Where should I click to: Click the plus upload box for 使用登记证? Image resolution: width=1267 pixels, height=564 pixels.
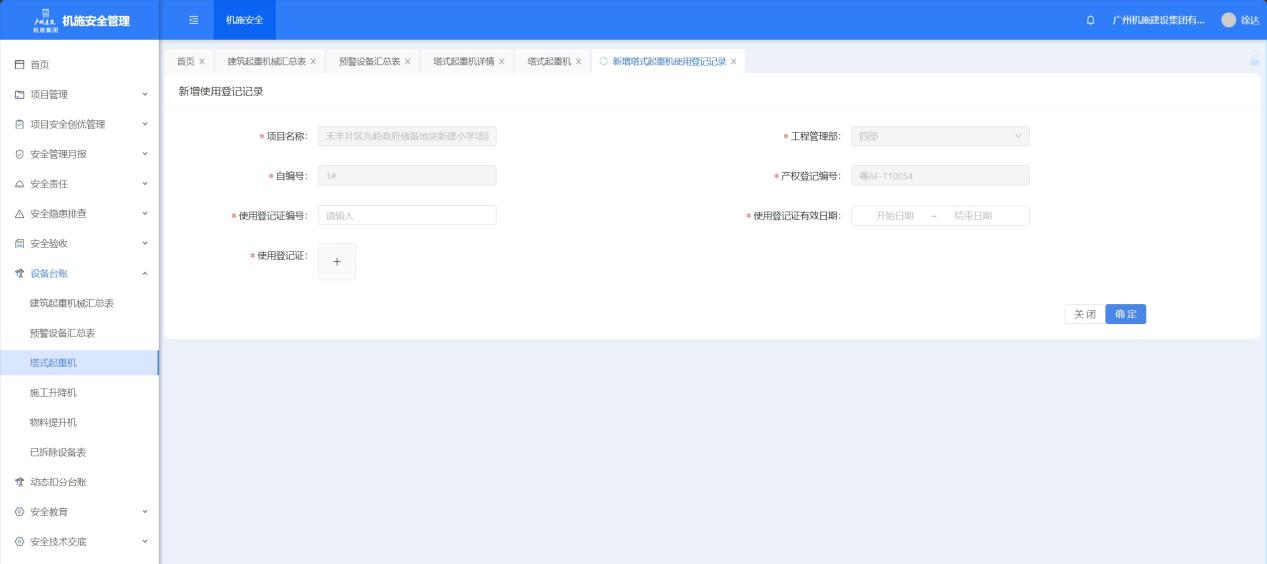(x=337, y=261)
